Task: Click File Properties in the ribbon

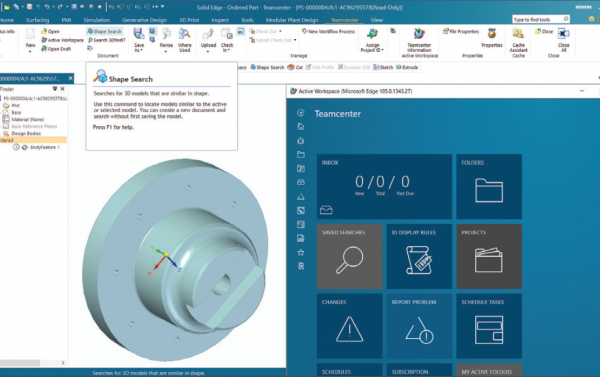Action: coord(461,31)
